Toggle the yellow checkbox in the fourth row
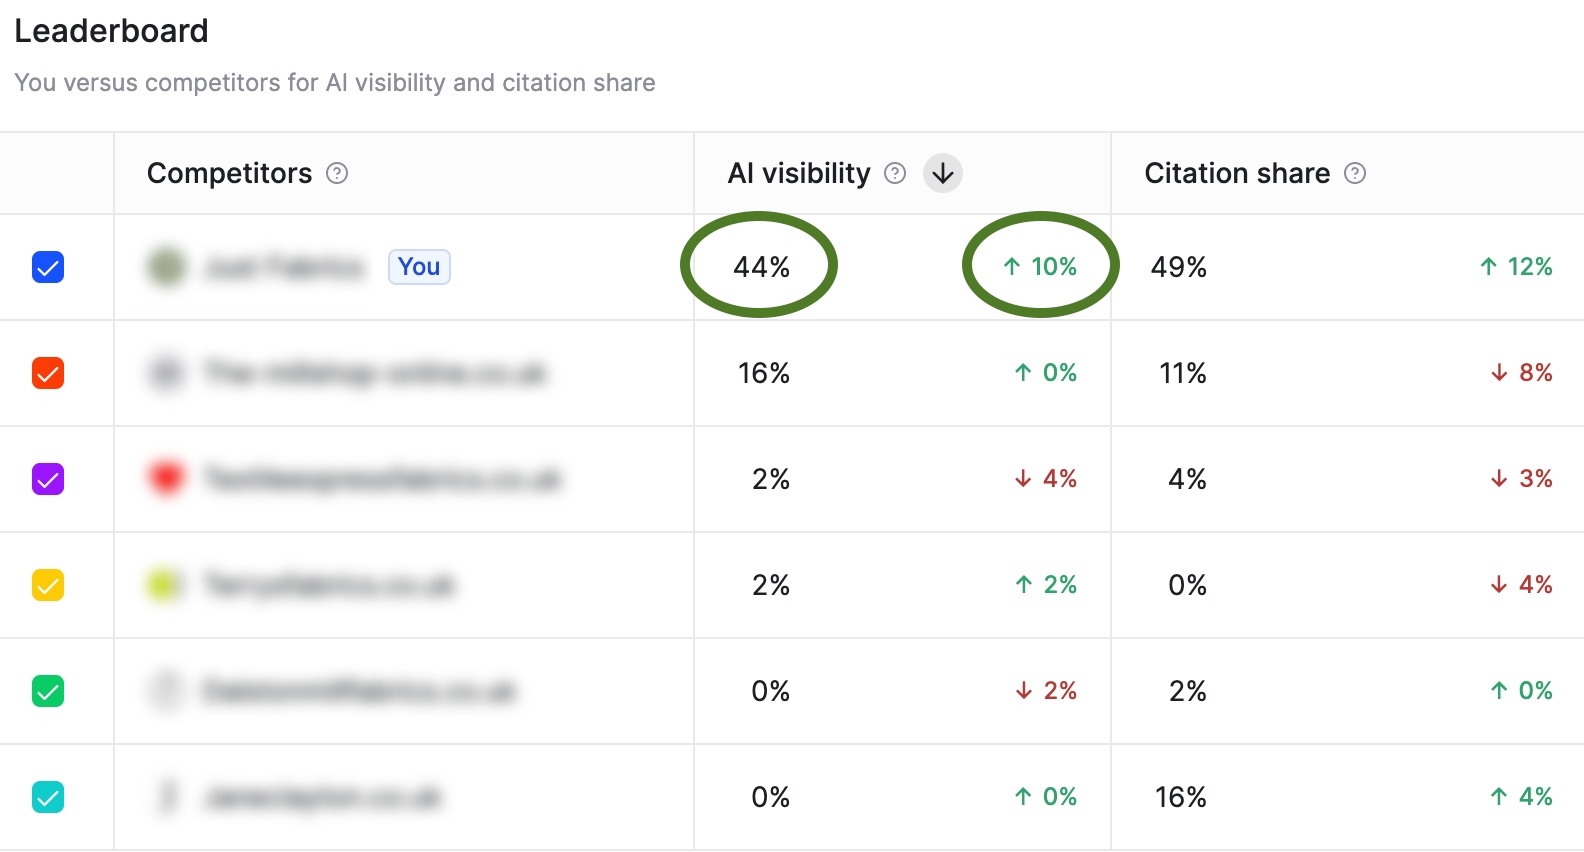 (x=47, y=585)
